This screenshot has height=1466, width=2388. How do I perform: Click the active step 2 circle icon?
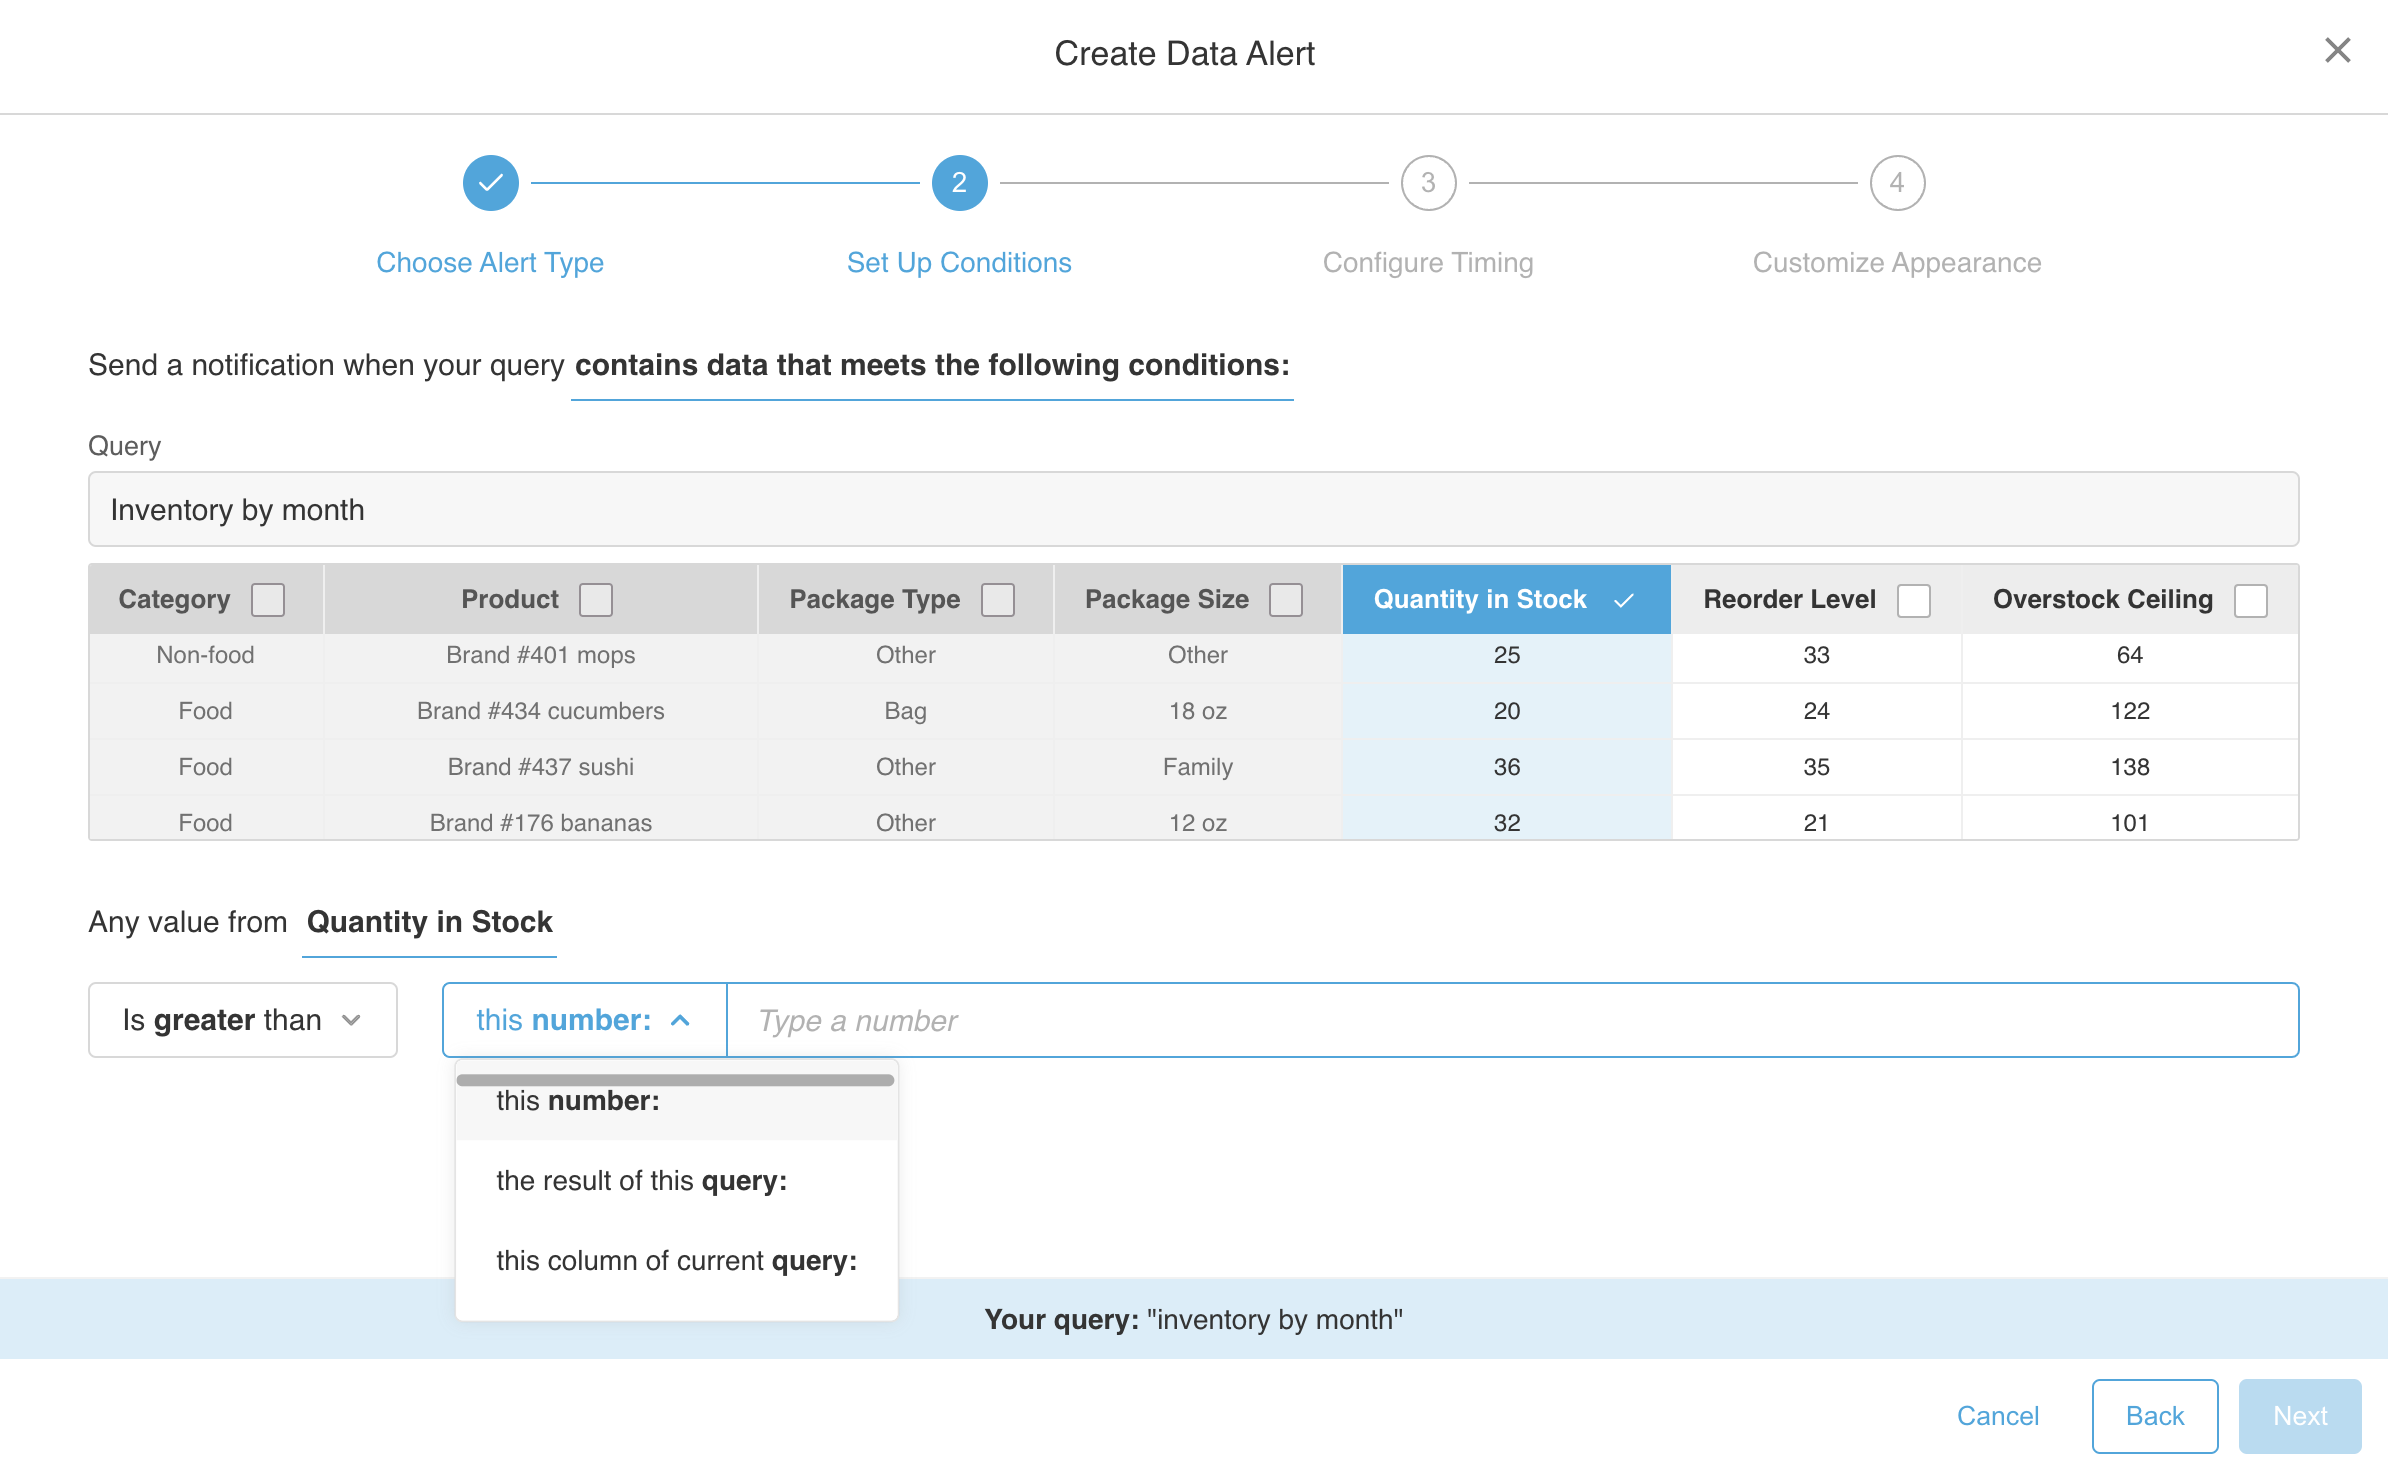[959, 183]
